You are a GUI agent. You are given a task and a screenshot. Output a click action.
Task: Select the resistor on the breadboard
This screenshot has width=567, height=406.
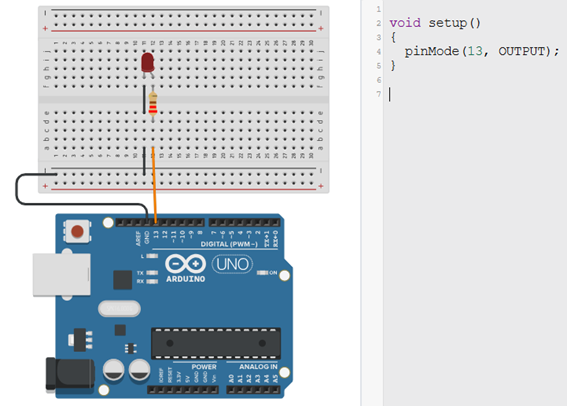(x=153, y=104)
